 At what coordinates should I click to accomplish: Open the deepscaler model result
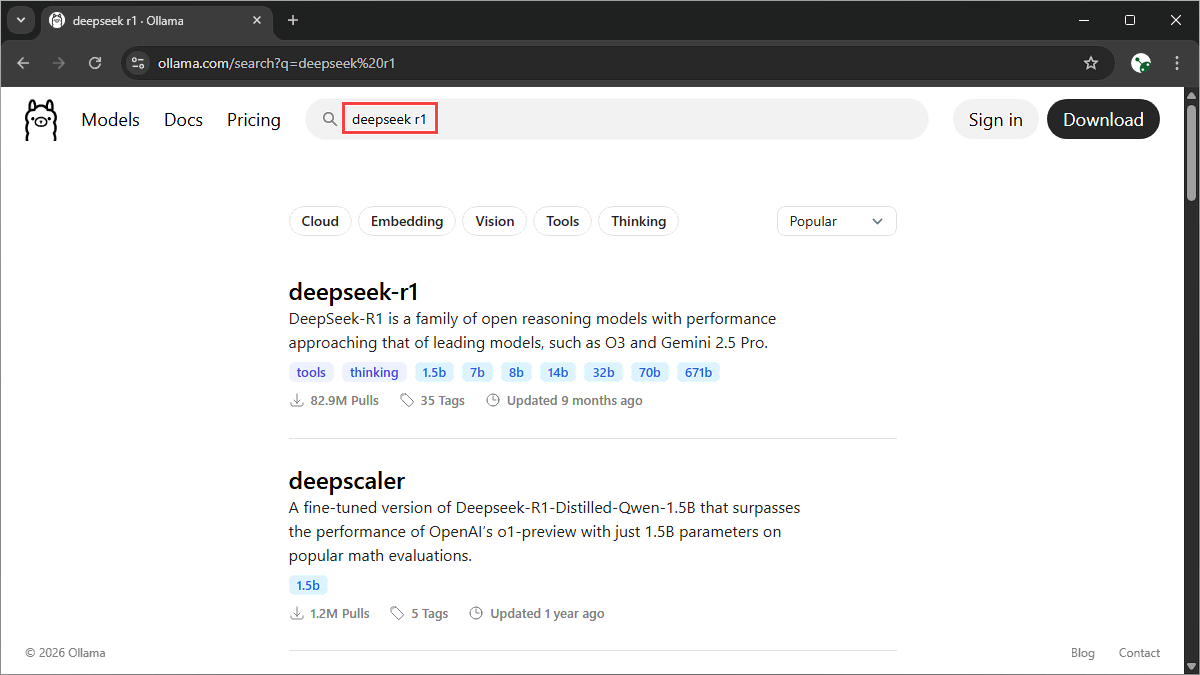[347, 480]
